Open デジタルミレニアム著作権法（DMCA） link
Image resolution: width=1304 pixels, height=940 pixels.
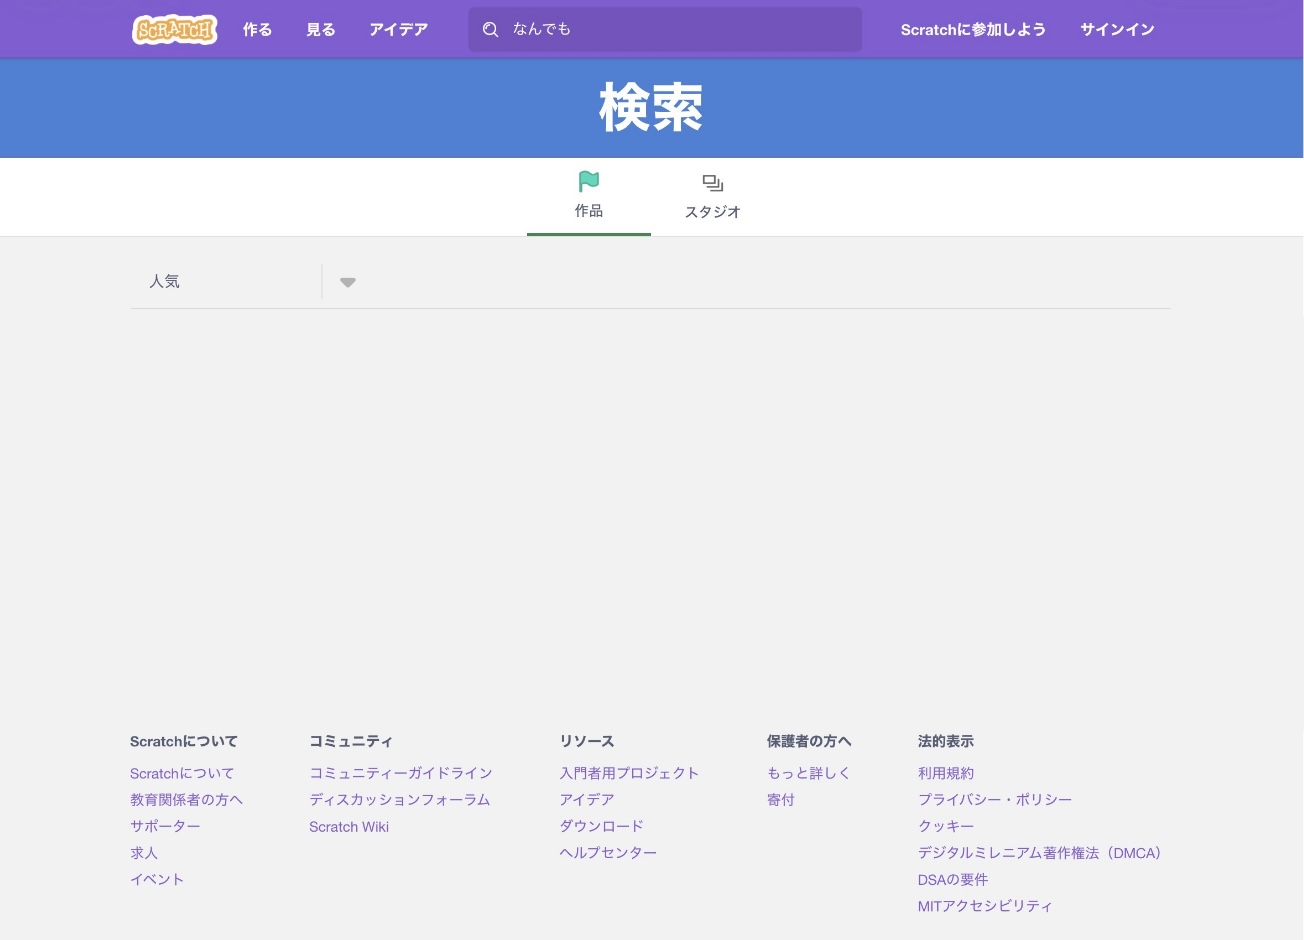point(1040,853)
